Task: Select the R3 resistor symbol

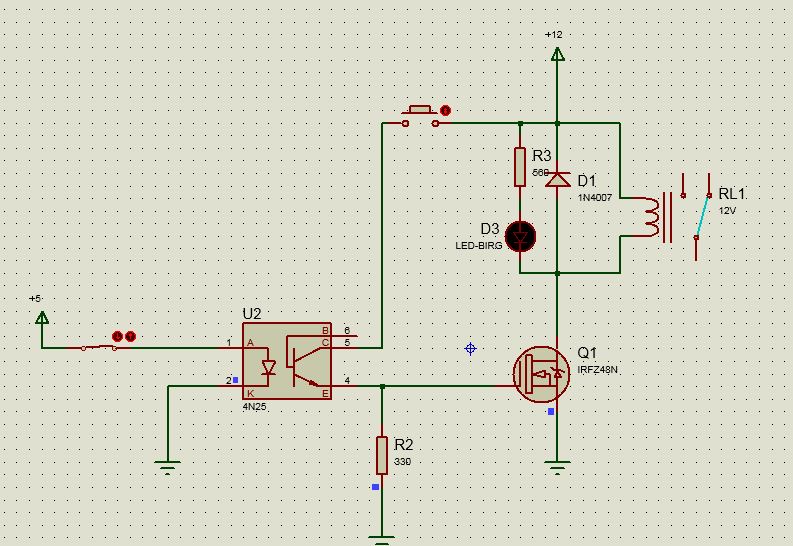Action: 520,167
